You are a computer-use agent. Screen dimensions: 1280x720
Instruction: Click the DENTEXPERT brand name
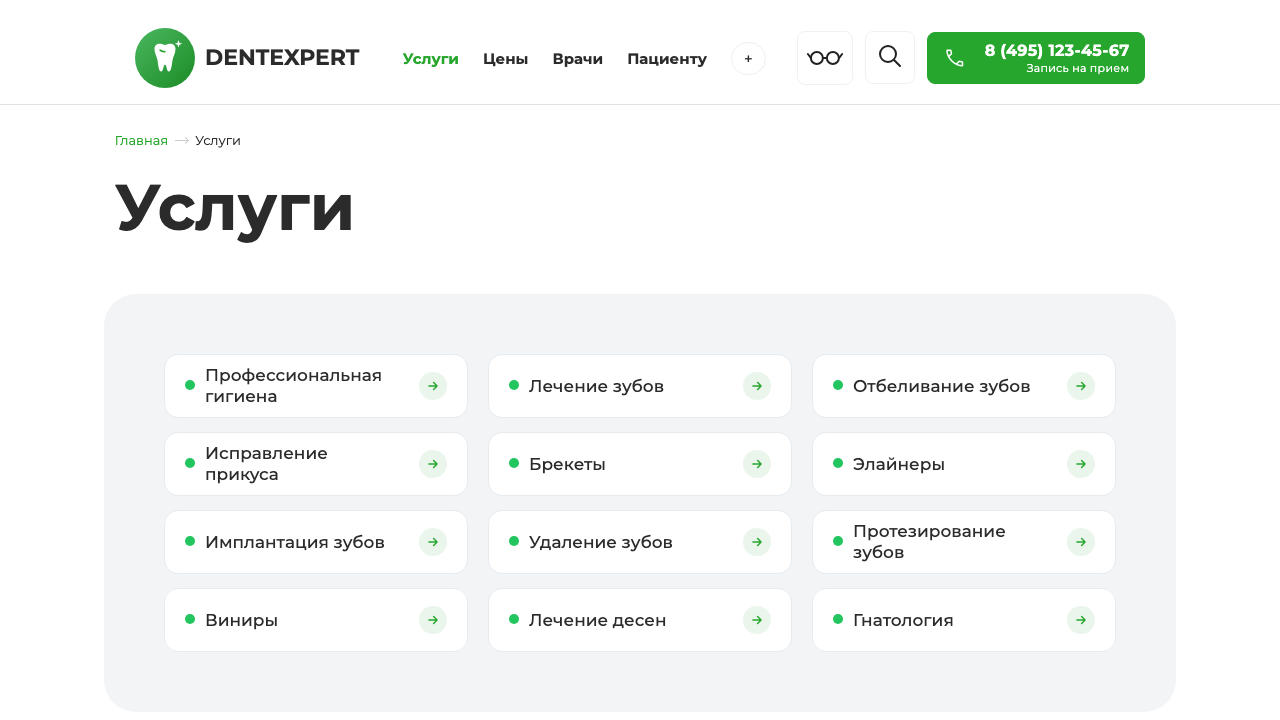282,58
